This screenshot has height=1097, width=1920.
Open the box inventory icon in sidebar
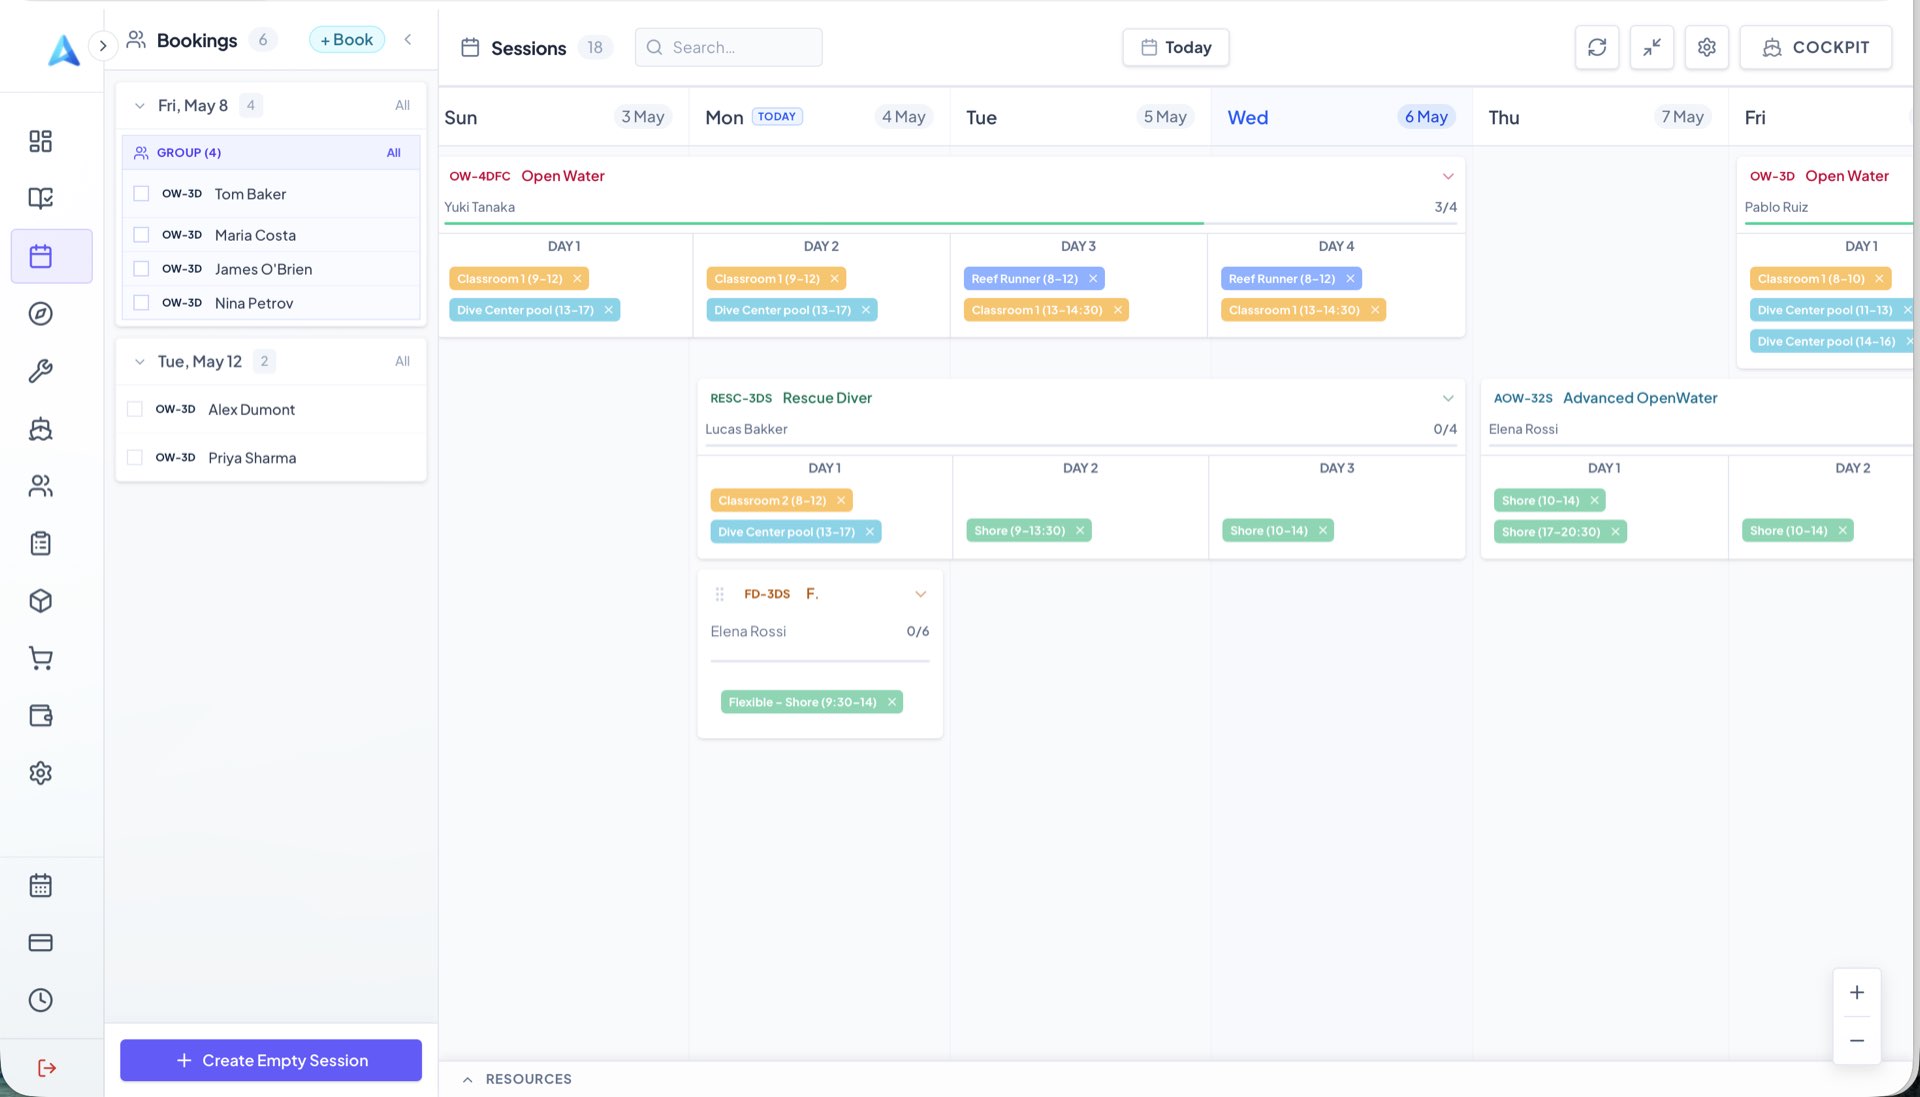point(40,601)
